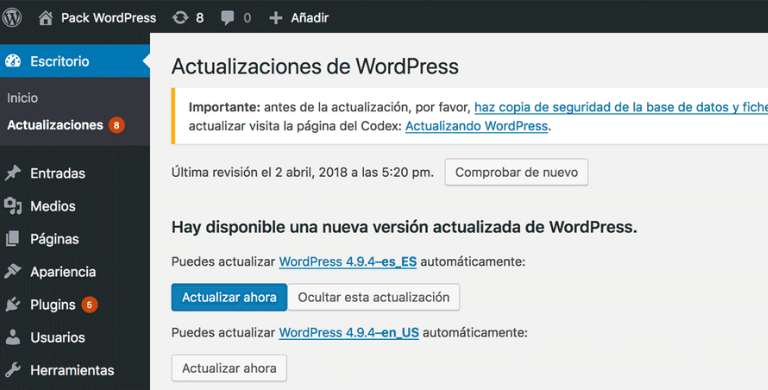The image size is (768, 390).
Task: Click the blue Actualizar ahora button
Action: 229,297
